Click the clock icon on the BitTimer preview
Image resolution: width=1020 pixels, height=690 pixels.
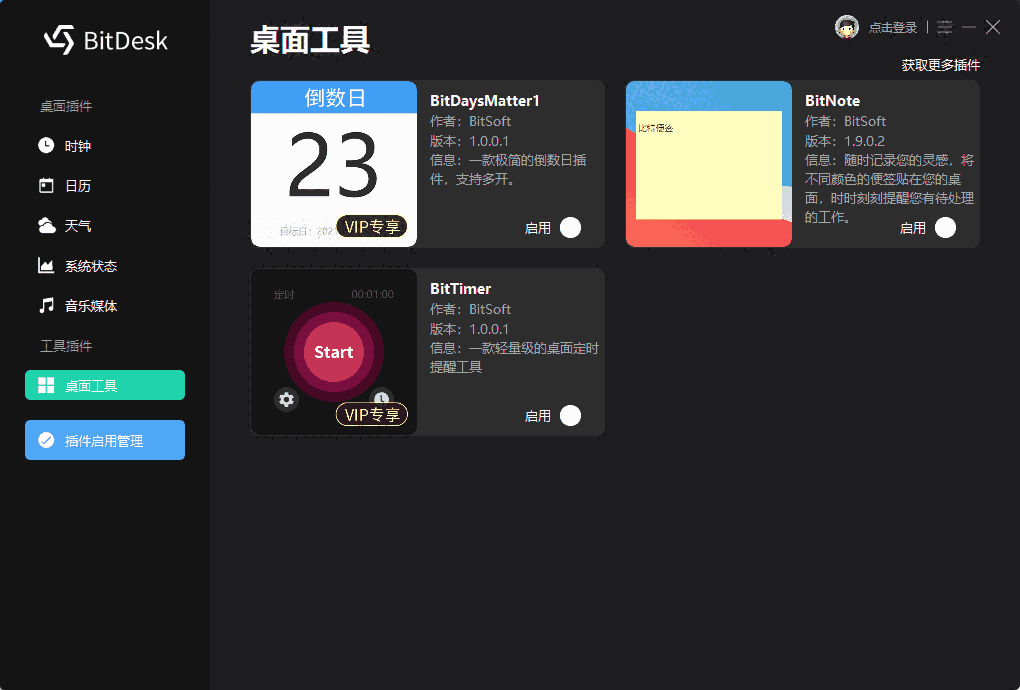click(381, 399)
